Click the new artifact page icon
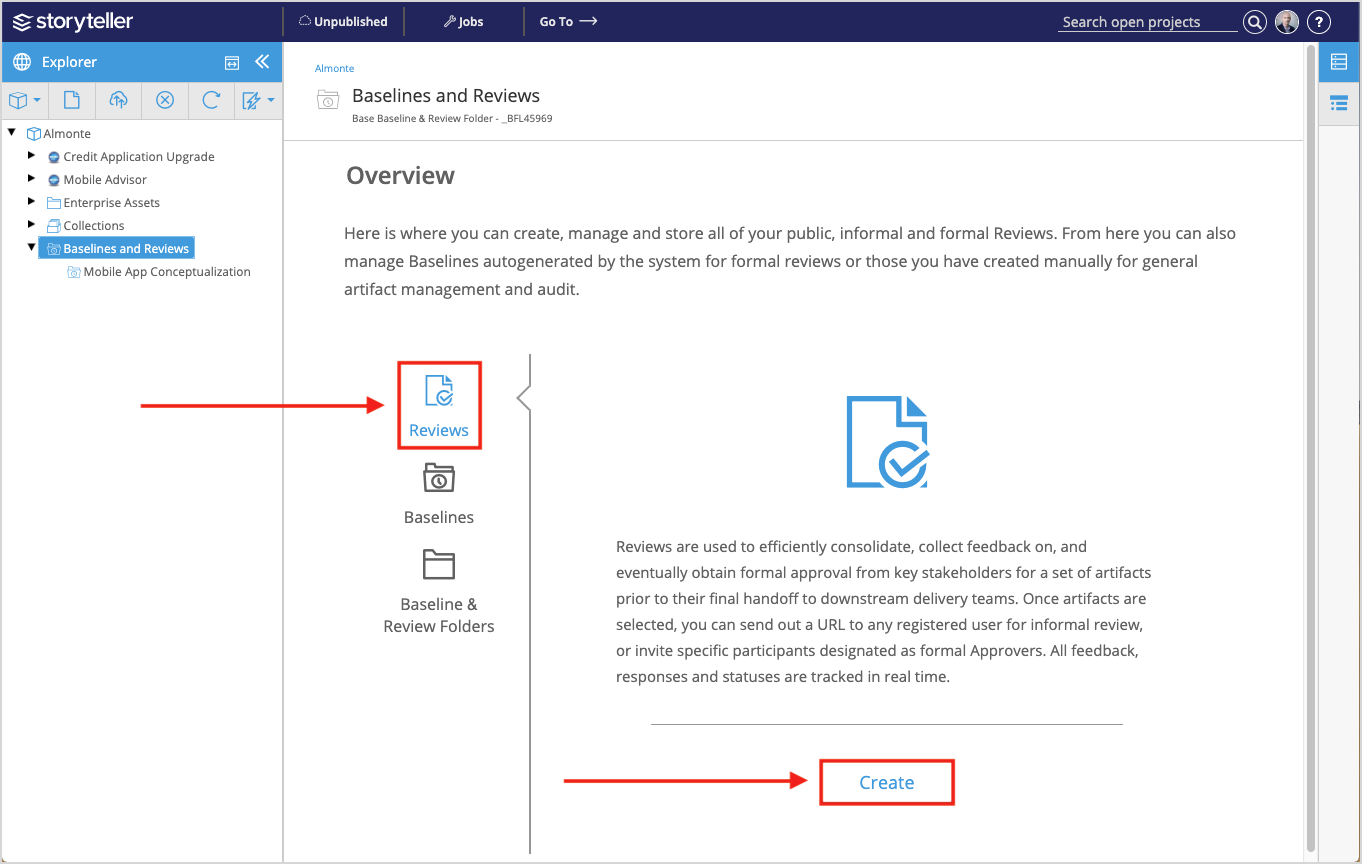Image resolution: width=1362 pixels, height=864 pixels. (x=71, y=100)
